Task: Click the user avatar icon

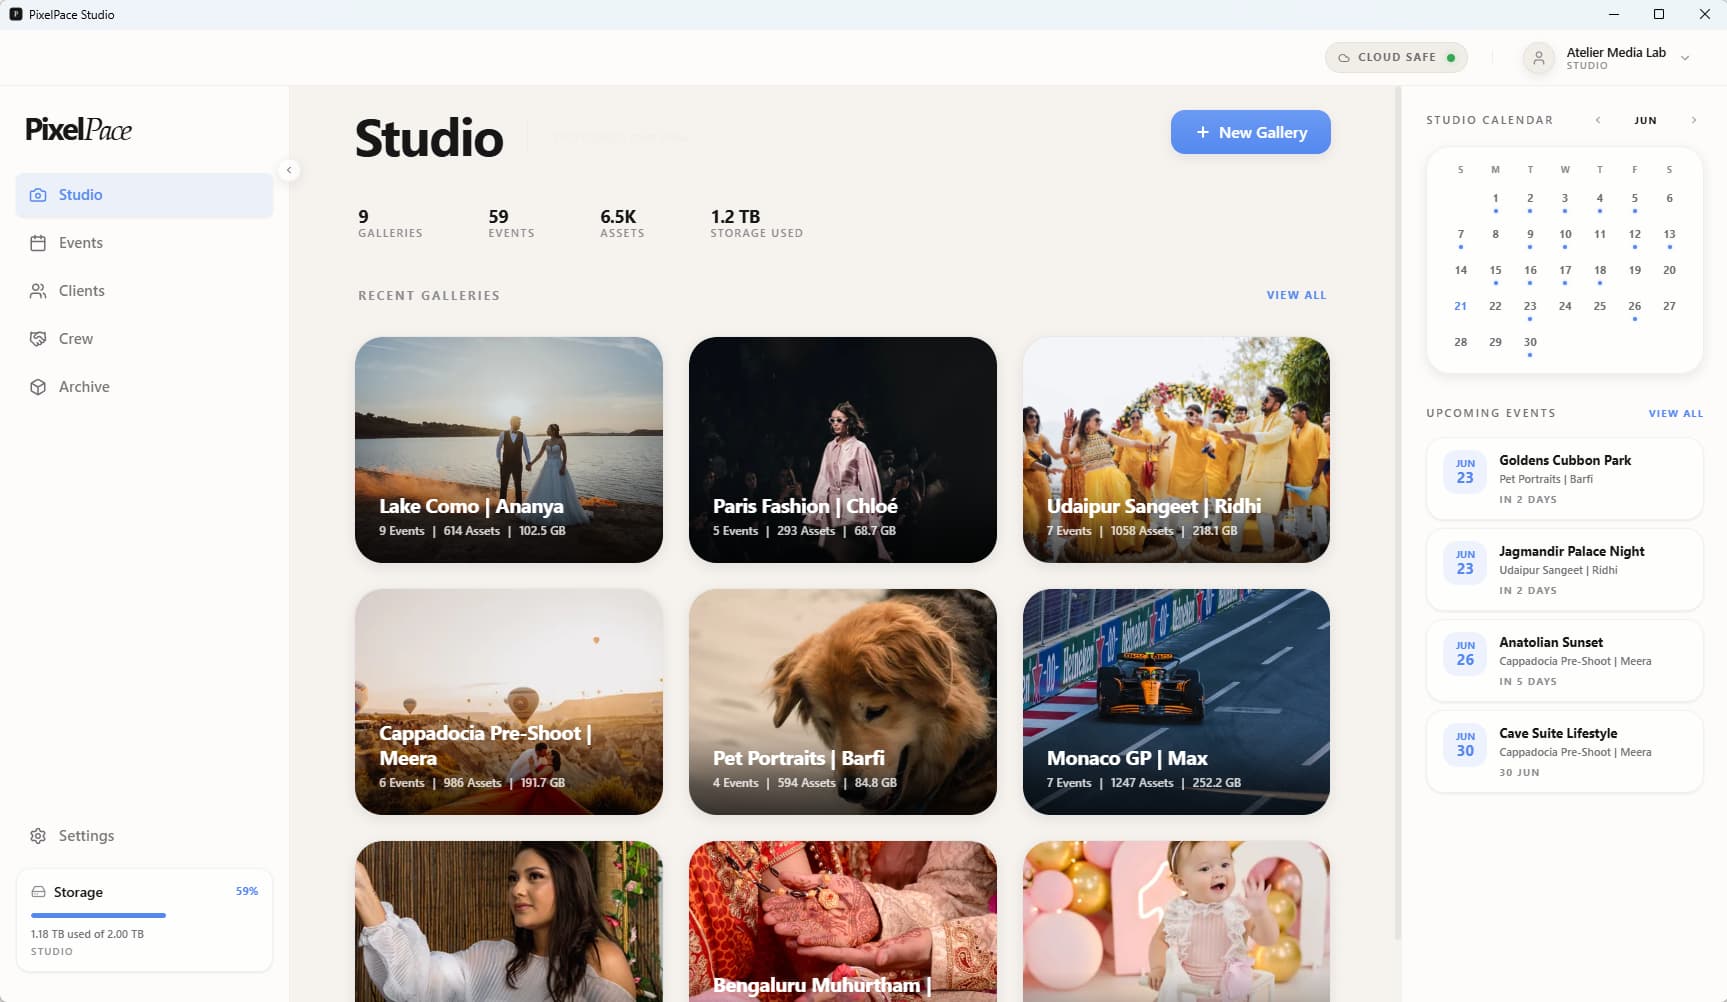Action: pyautogui.click(x=1539, y=58)
